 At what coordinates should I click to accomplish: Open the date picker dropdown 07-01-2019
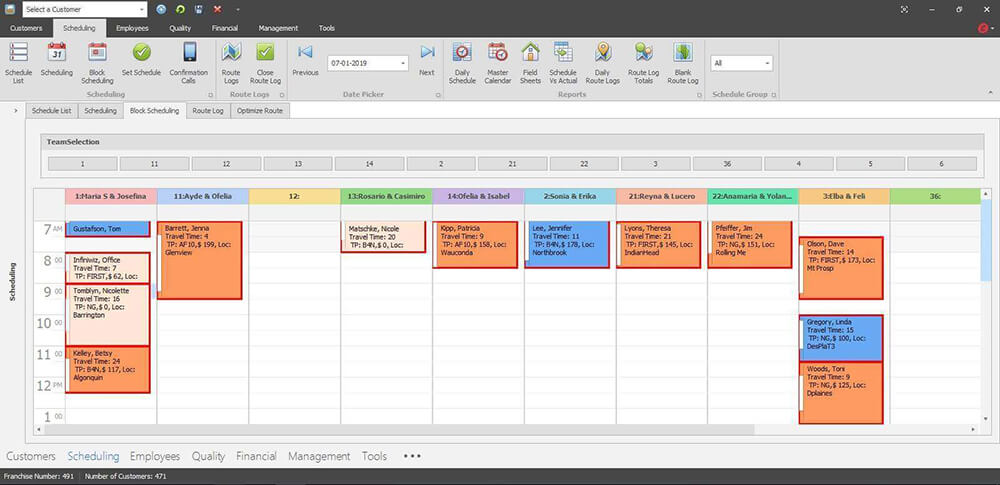[403, 63]
